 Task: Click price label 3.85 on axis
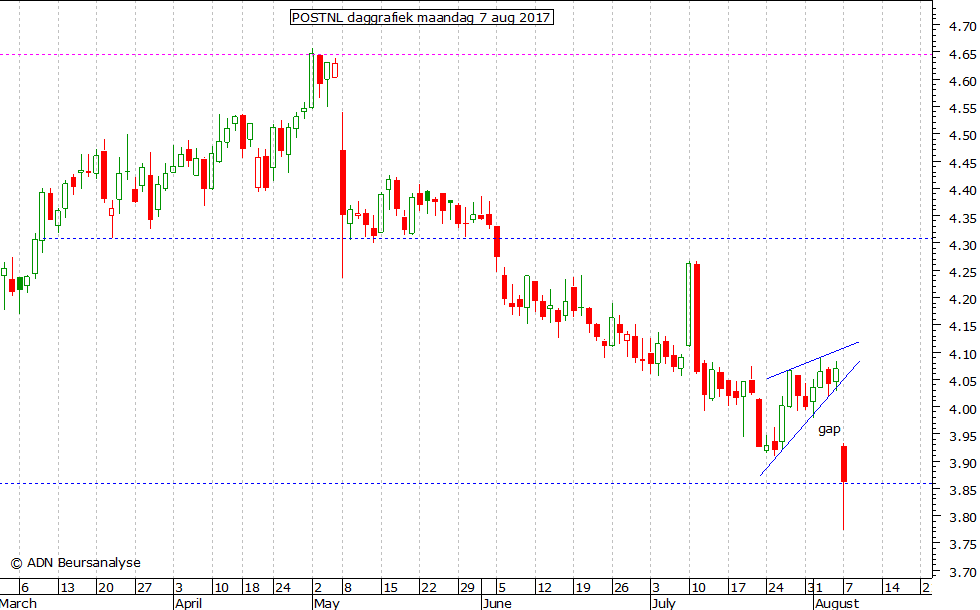962,491
